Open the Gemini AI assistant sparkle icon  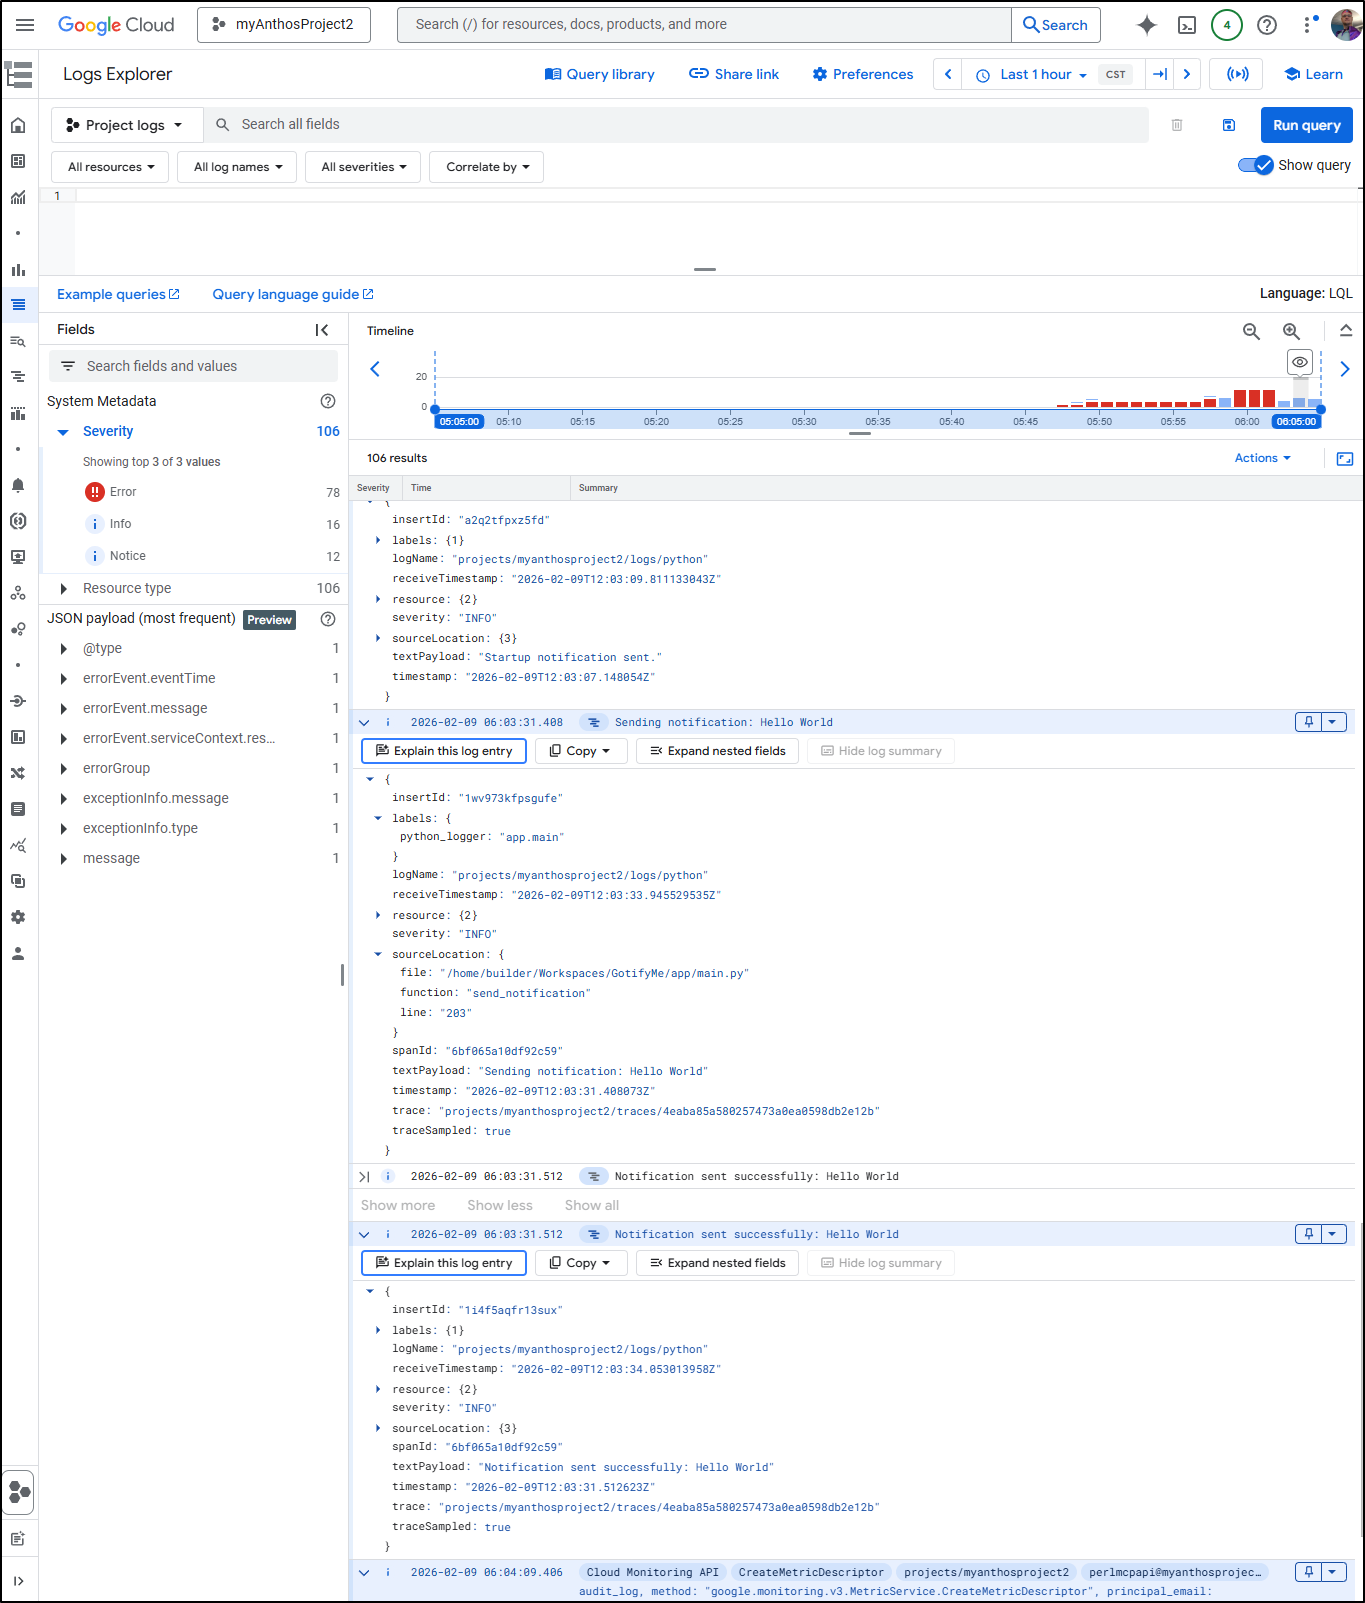coord(1146,25)
